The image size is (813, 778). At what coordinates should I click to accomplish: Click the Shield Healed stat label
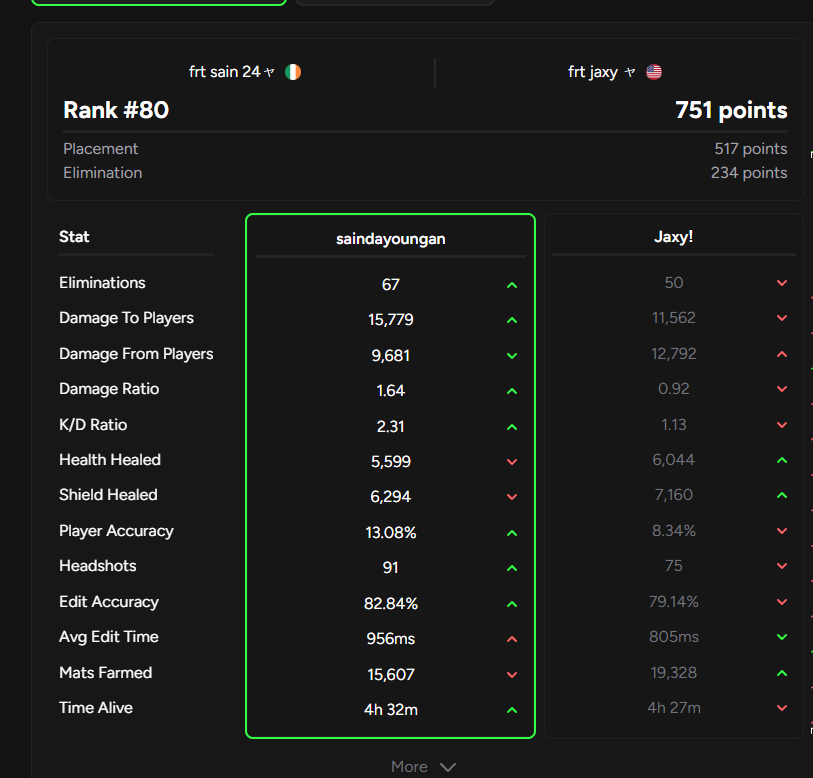[x=108, y=495]
